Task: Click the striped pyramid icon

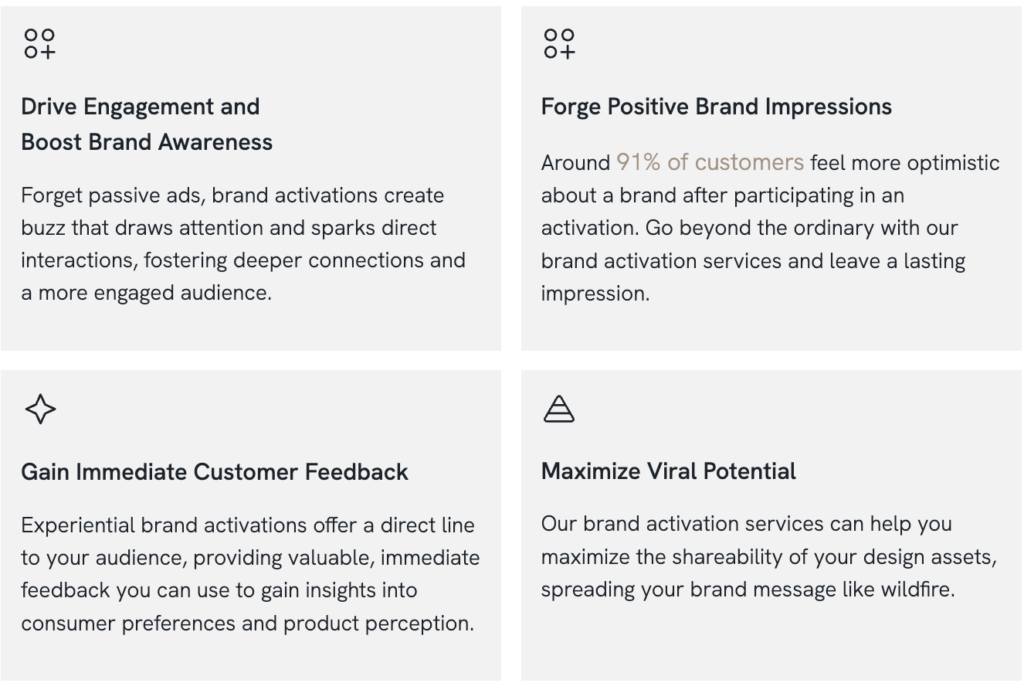Action: [559, 409]
